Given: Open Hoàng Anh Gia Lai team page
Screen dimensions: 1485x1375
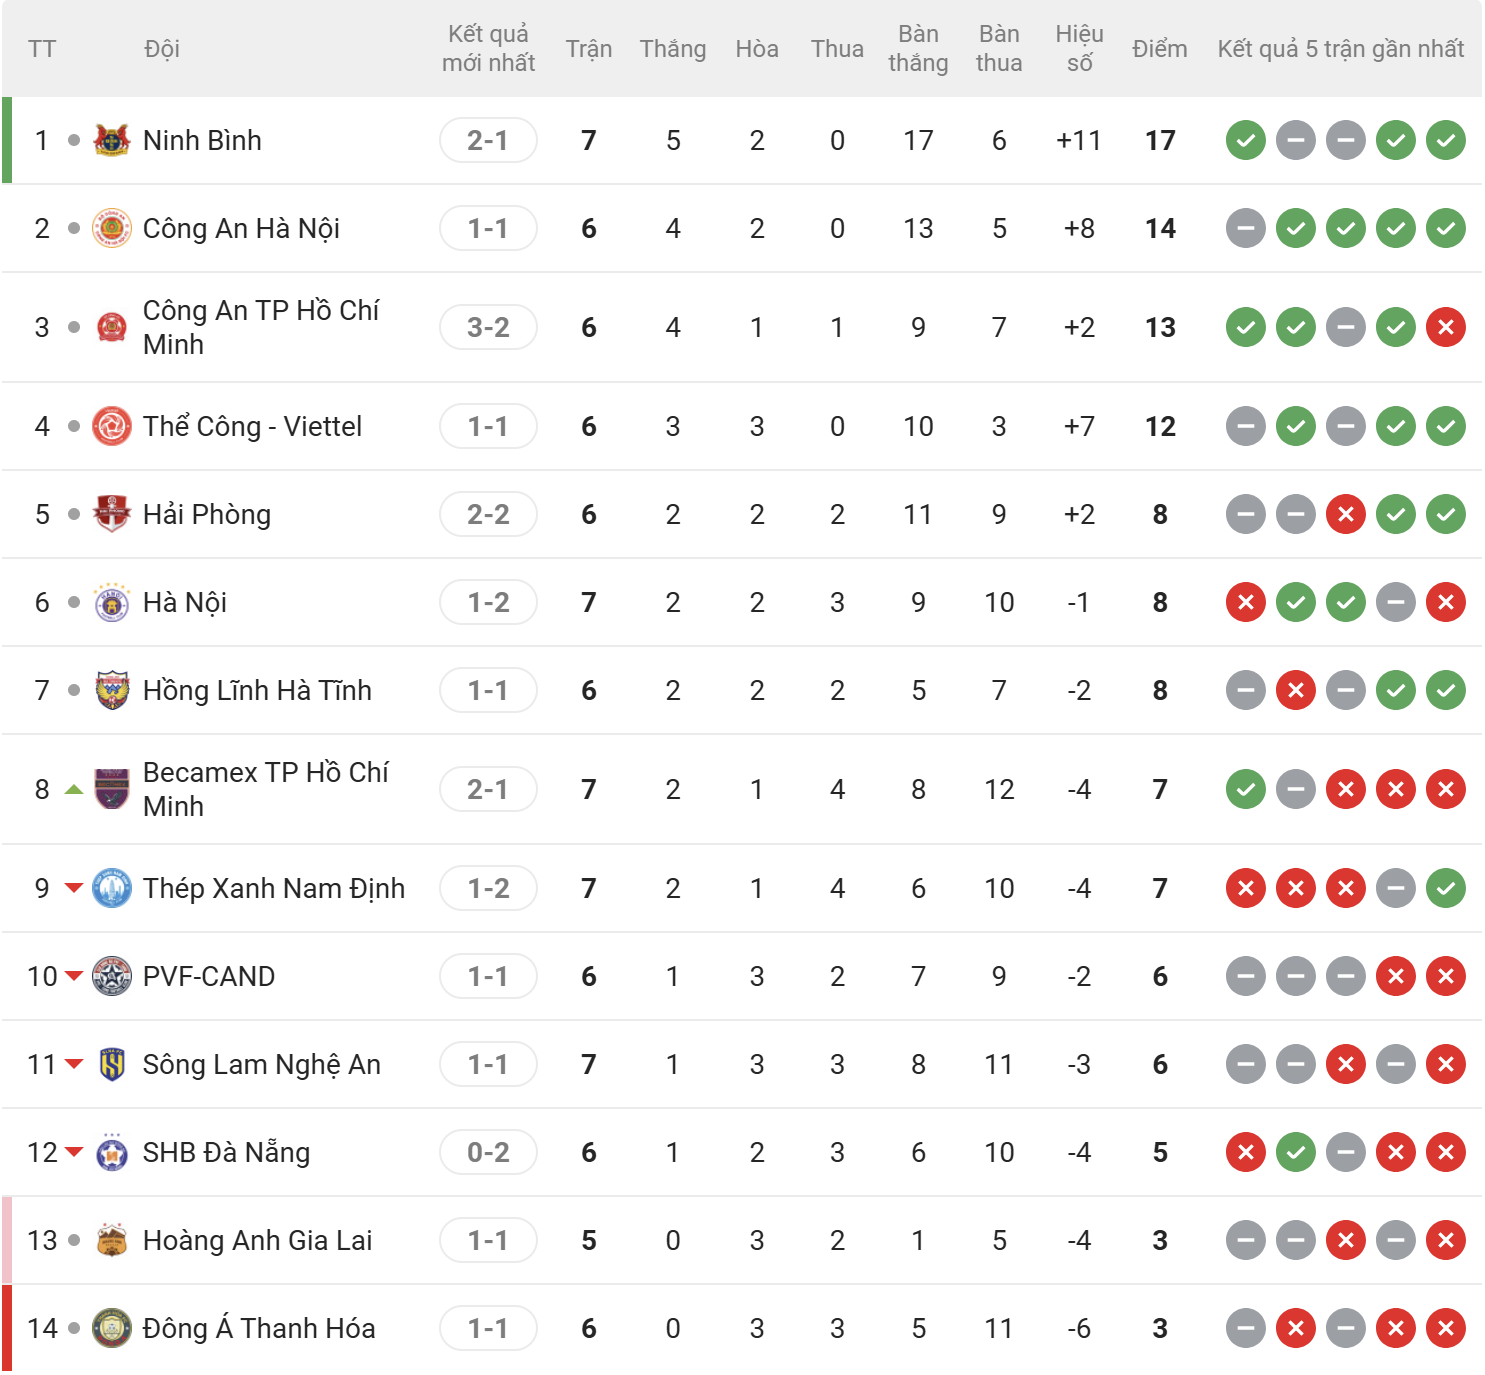Looking at the screenshot, I should click(257, 1240).
